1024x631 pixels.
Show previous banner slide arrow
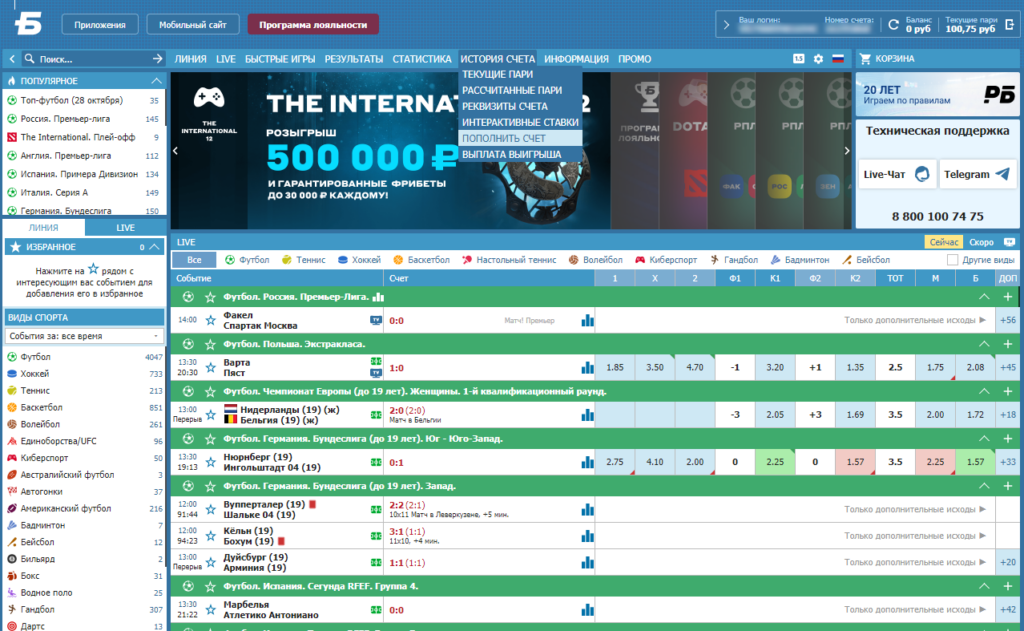click(175, 151)
